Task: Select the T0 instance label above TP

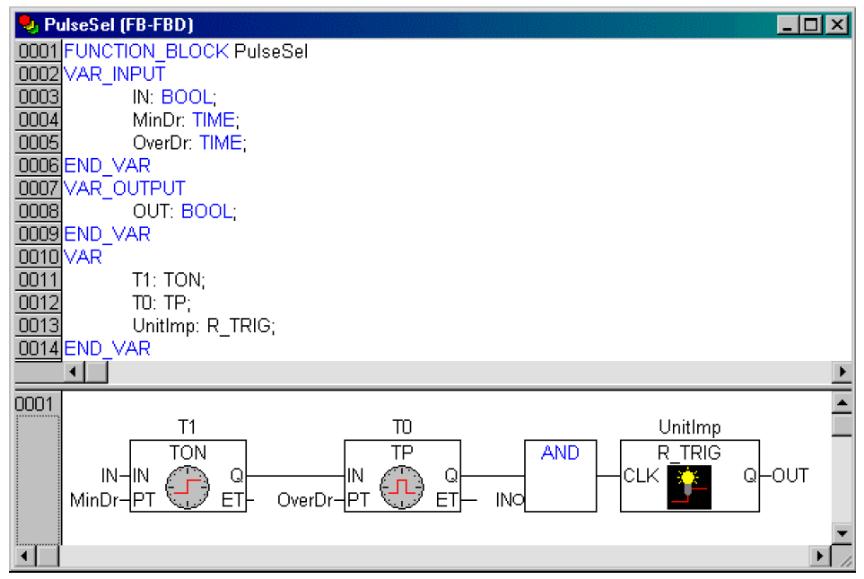Action: click(402, 427)
